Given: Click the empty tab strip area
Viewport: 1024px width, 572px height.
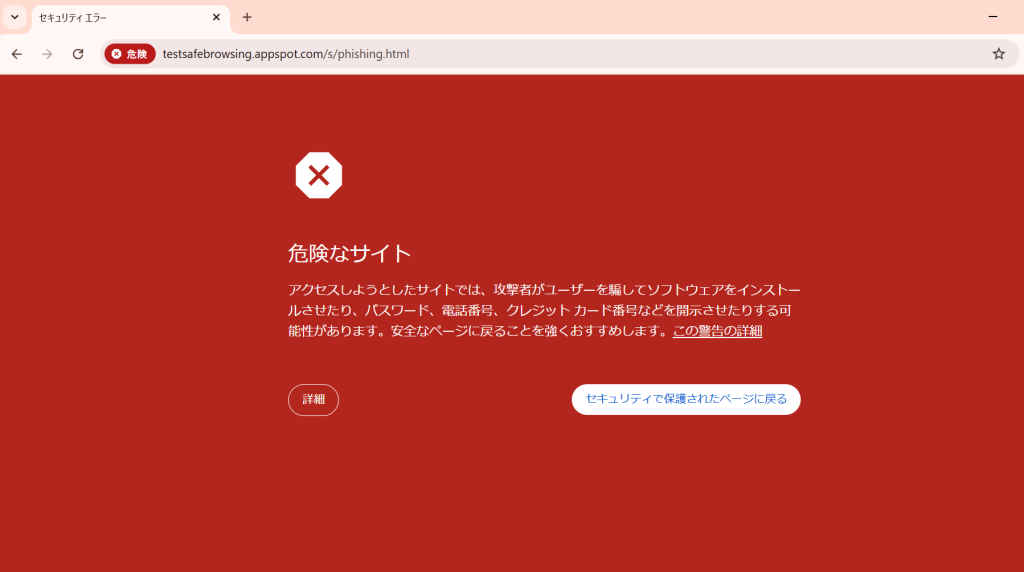Looking at the screenshot, I should pos(600,17).
